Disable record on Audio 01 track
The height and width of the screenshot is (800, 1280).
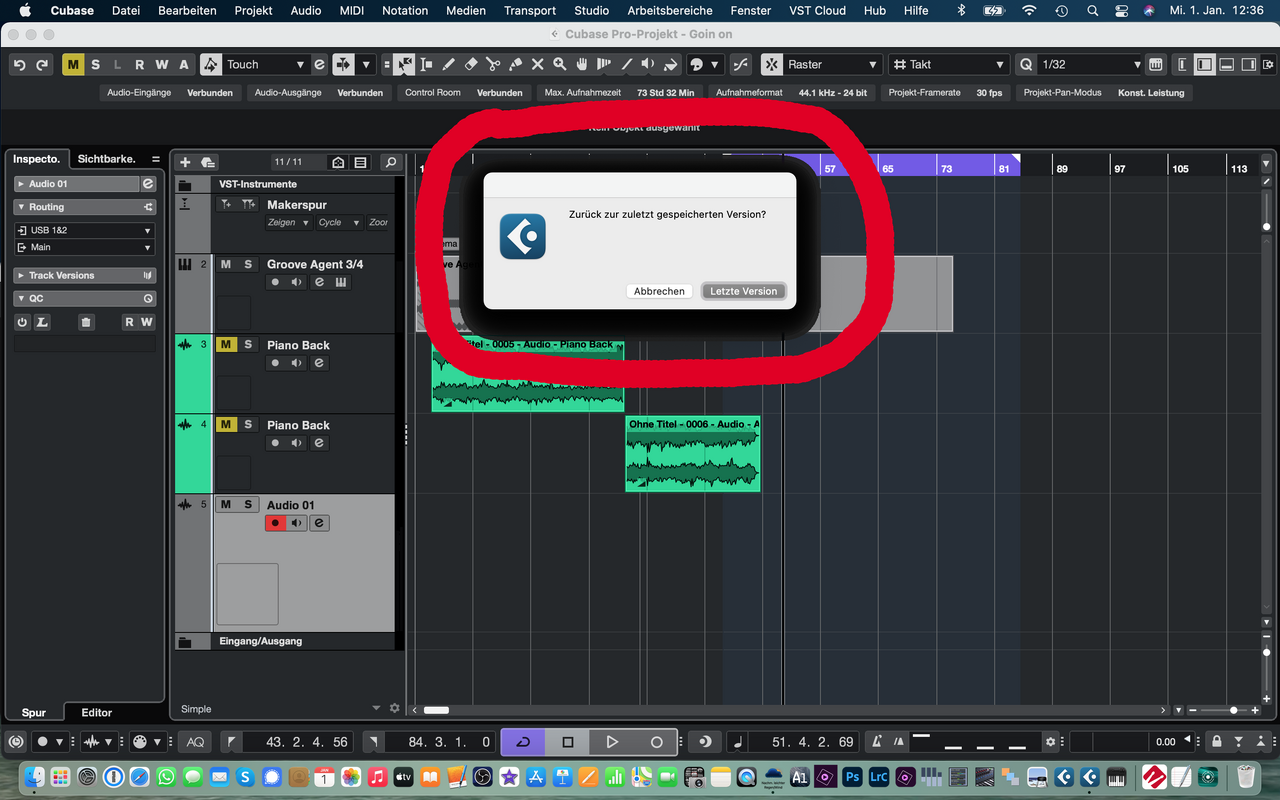coord(275,523)
